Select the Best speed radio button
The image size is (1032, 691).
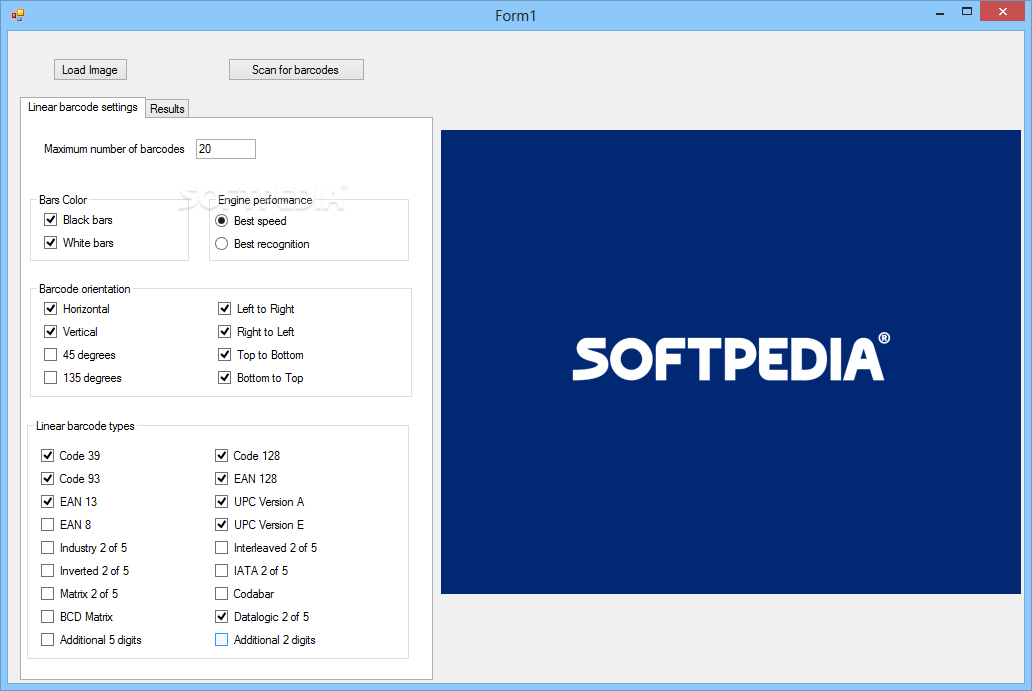(x=222, y=220)
